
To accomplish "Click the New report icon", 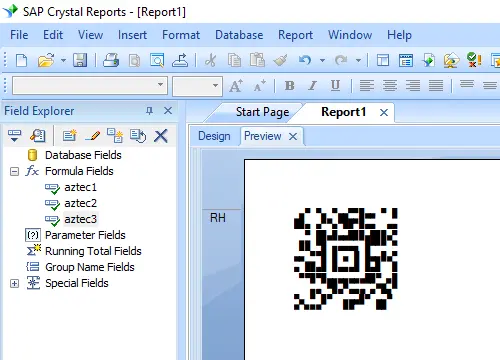I will coord(22,61).
